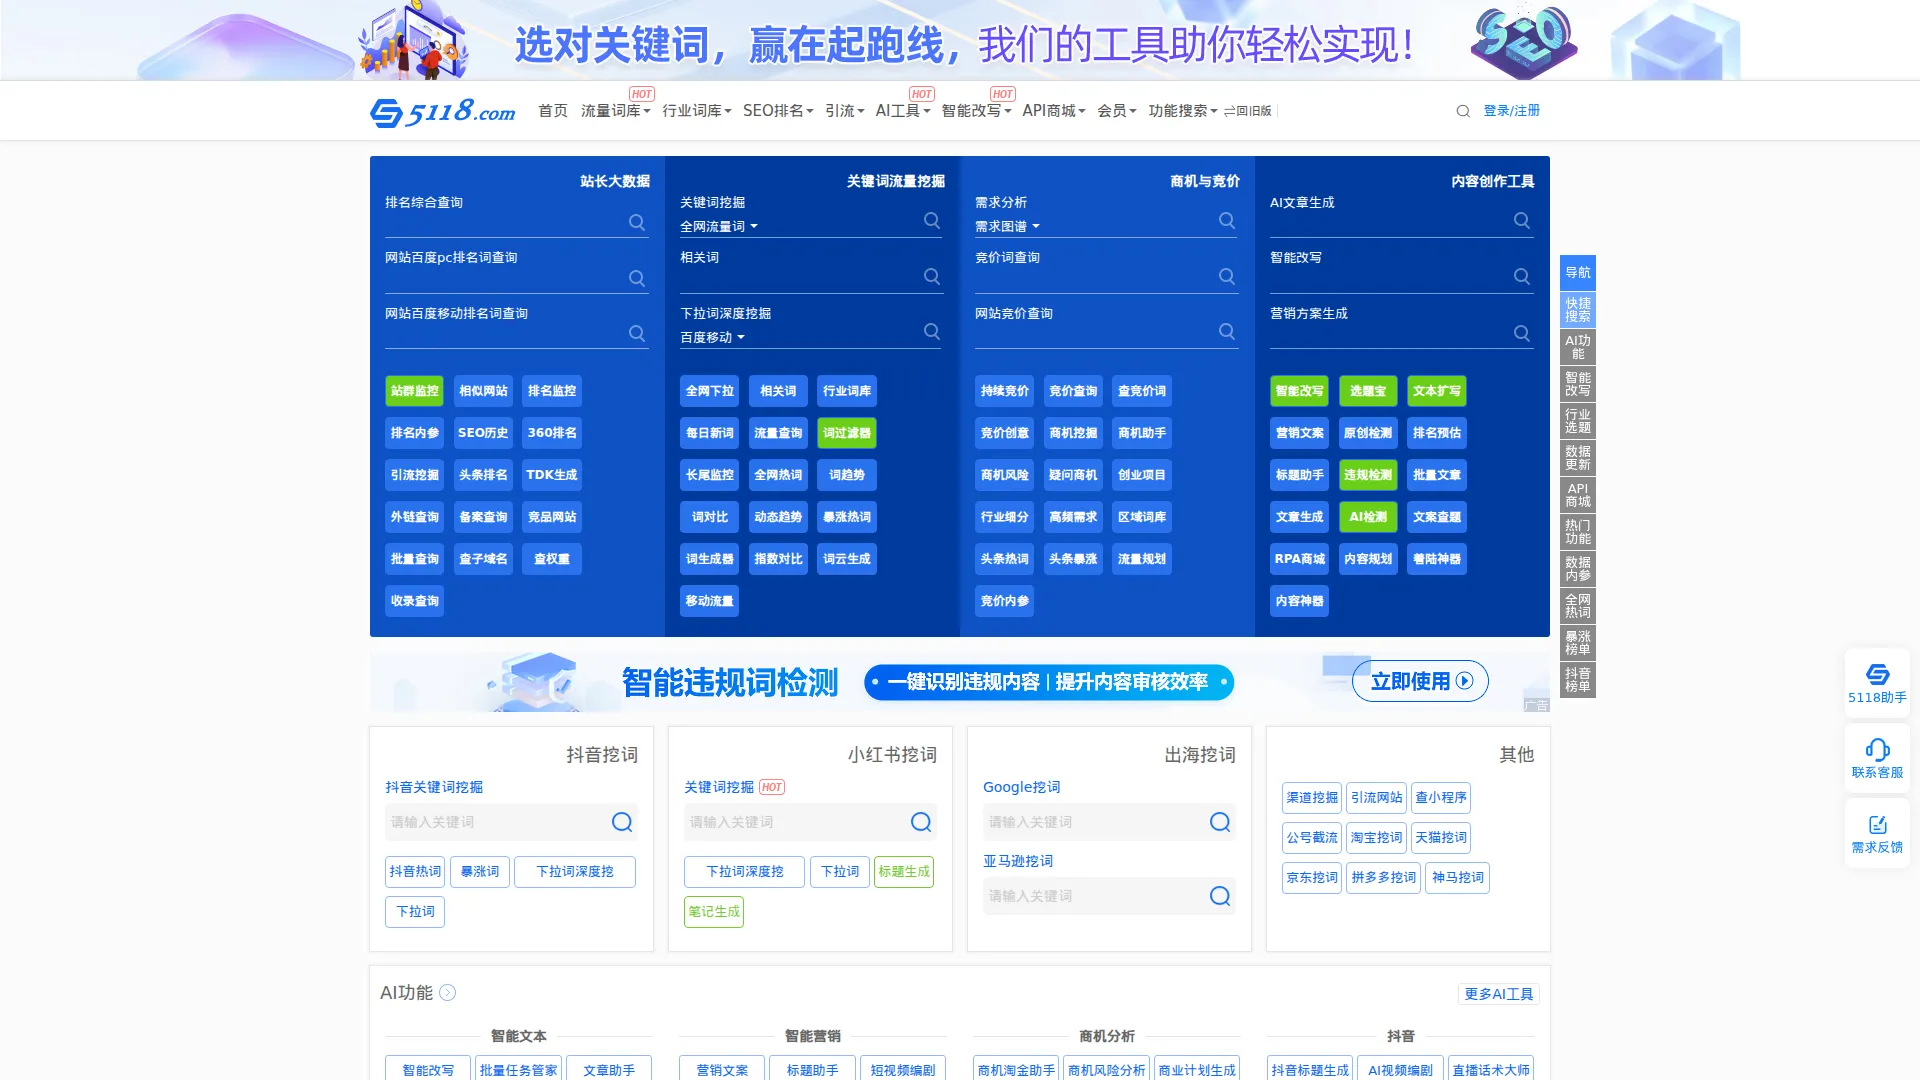Open the 5118助手 floating icon
Viewport: 1920px width, 1080px height.
tap(1877, 683)
